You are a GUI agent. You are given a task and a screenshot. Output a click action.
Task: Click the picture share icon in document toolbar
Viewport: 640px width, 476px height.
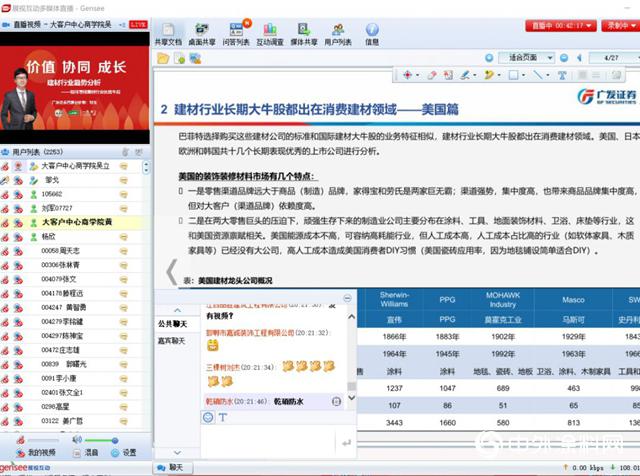[x=195, y=58]
